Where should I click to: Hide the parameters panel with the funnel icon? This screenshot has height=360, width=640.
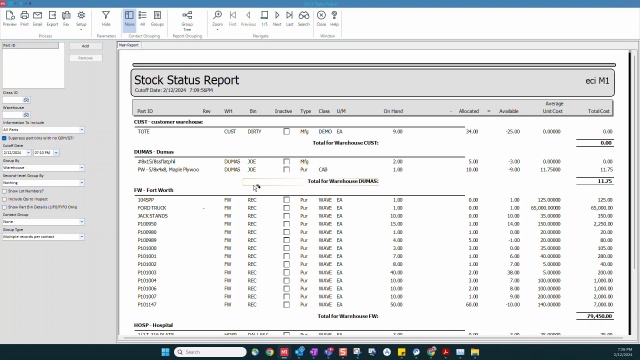pyautogui.click(x=106, y=18)
